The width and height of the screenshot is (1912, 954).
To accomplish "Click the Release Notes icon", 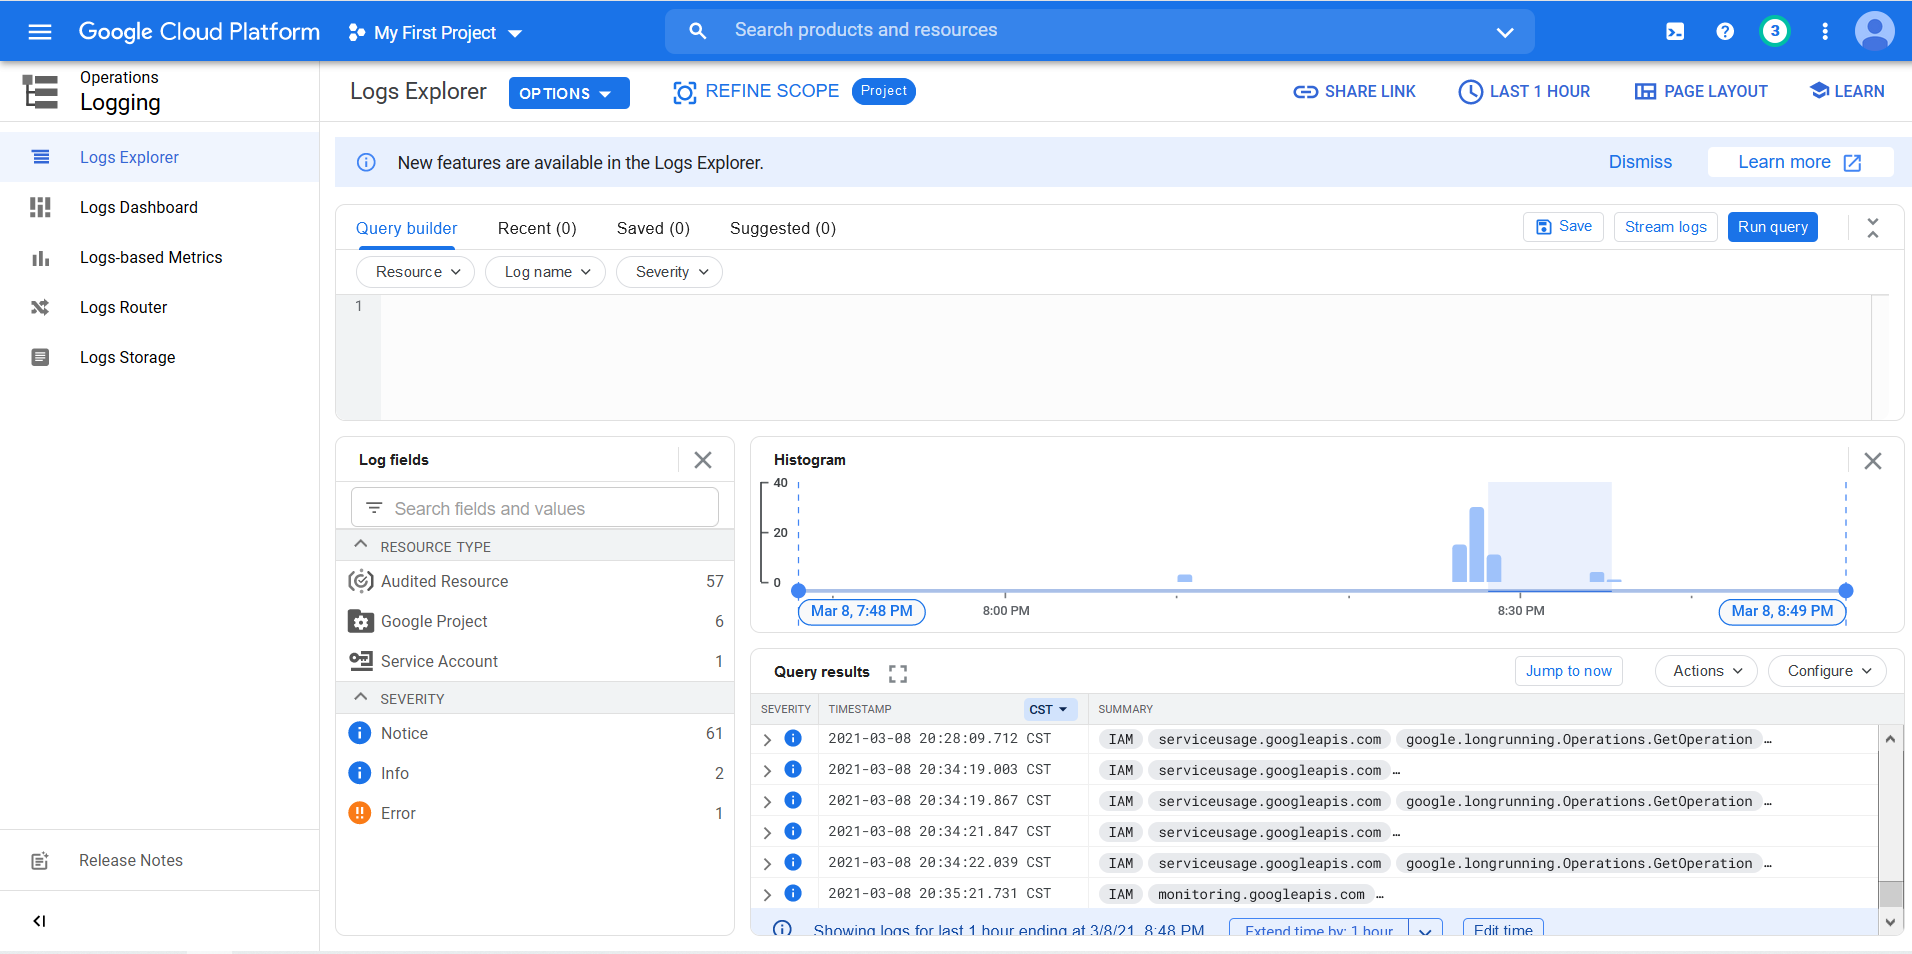I will [x=40, y=861].
